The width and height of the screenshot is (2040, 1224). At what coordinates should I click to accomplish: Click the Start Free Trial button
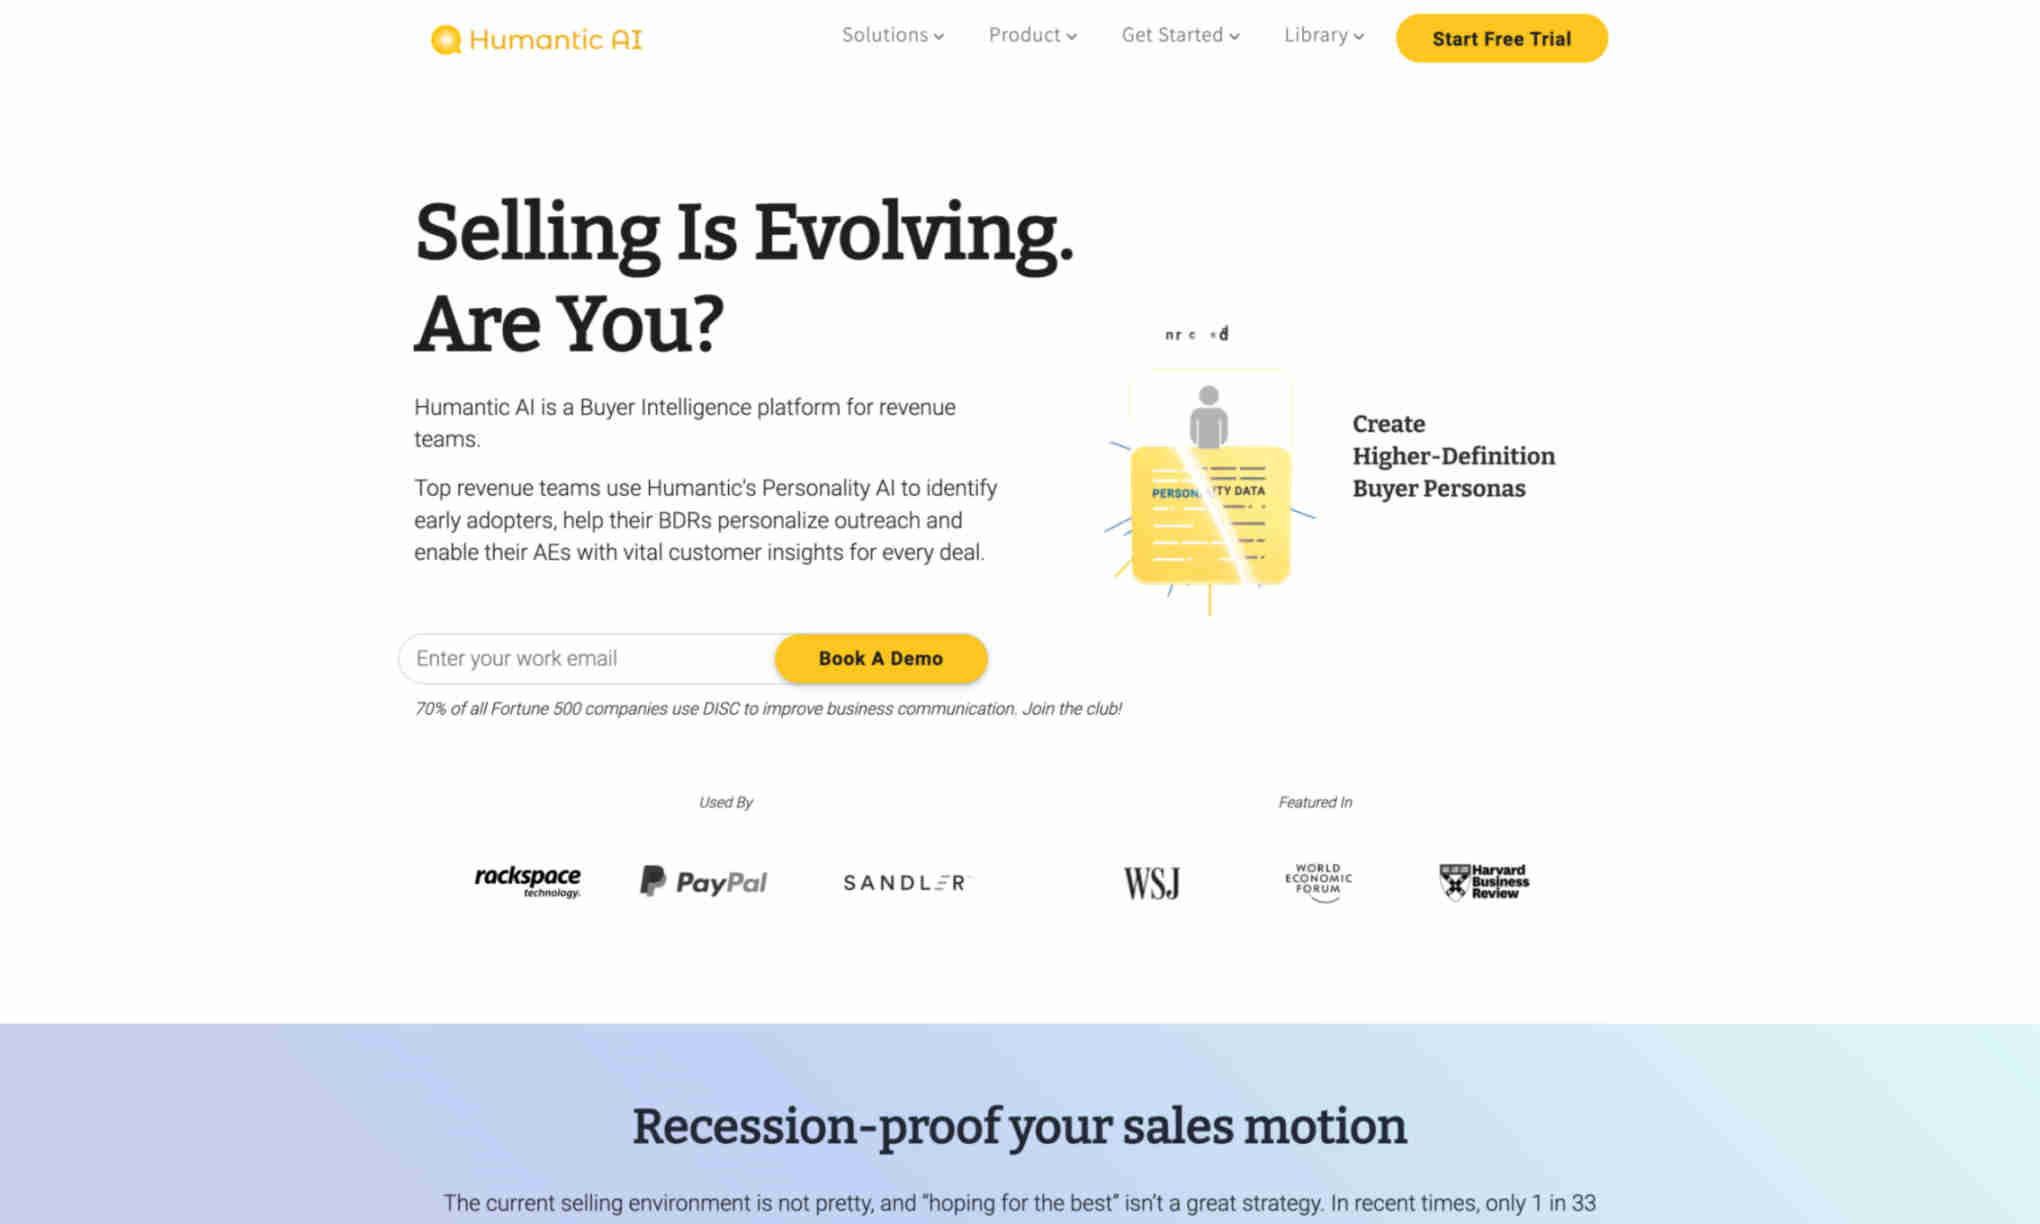pos(1502,38)
